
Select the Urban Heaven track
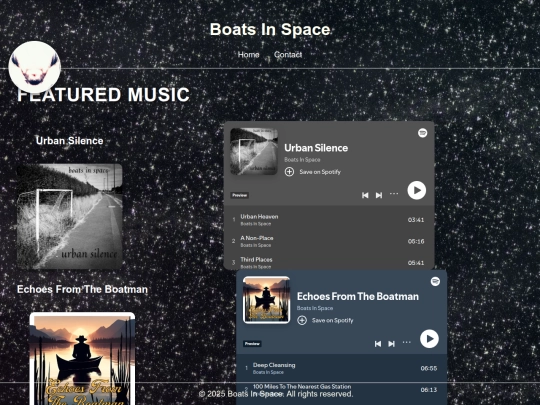tap(329, 220)
